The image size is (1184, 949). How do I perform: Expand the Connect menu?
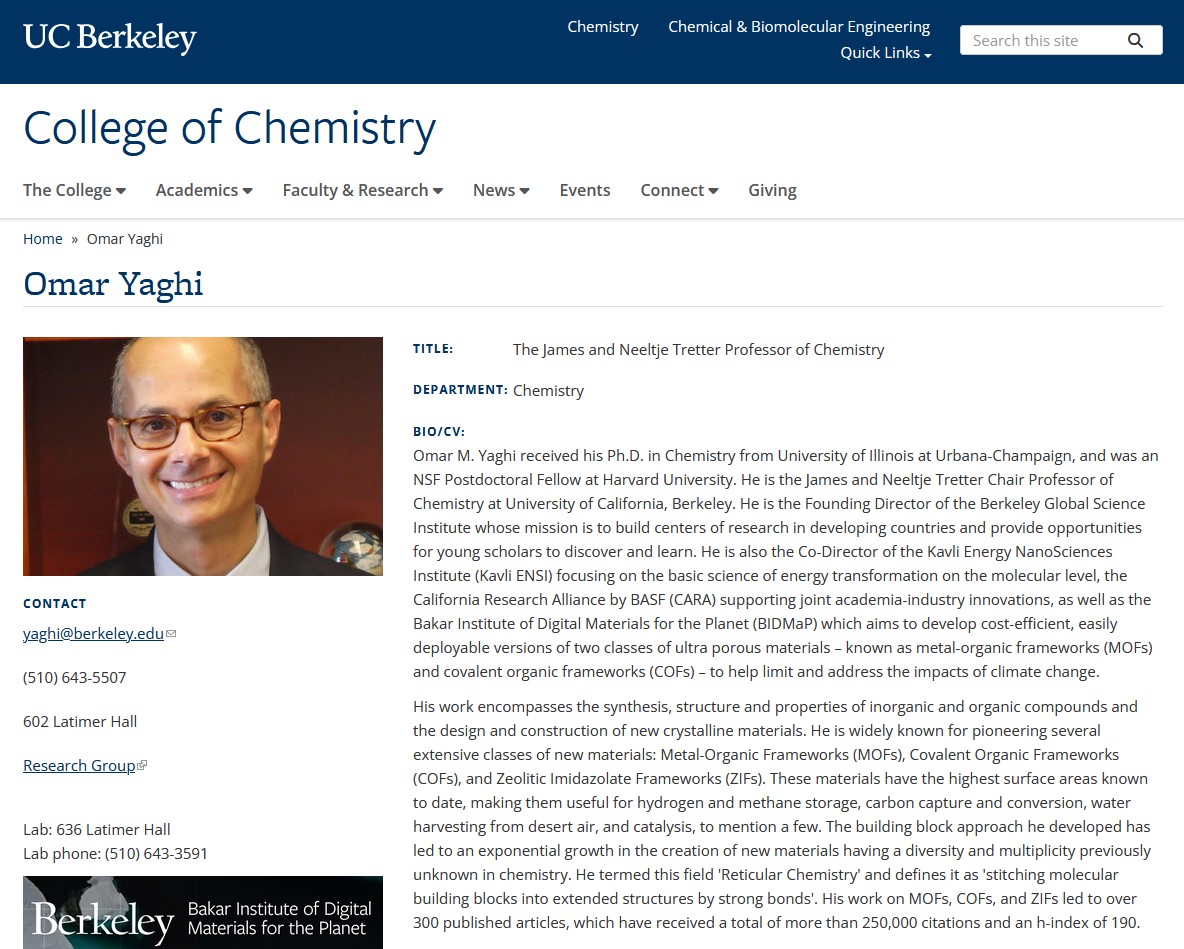(679, 190)
